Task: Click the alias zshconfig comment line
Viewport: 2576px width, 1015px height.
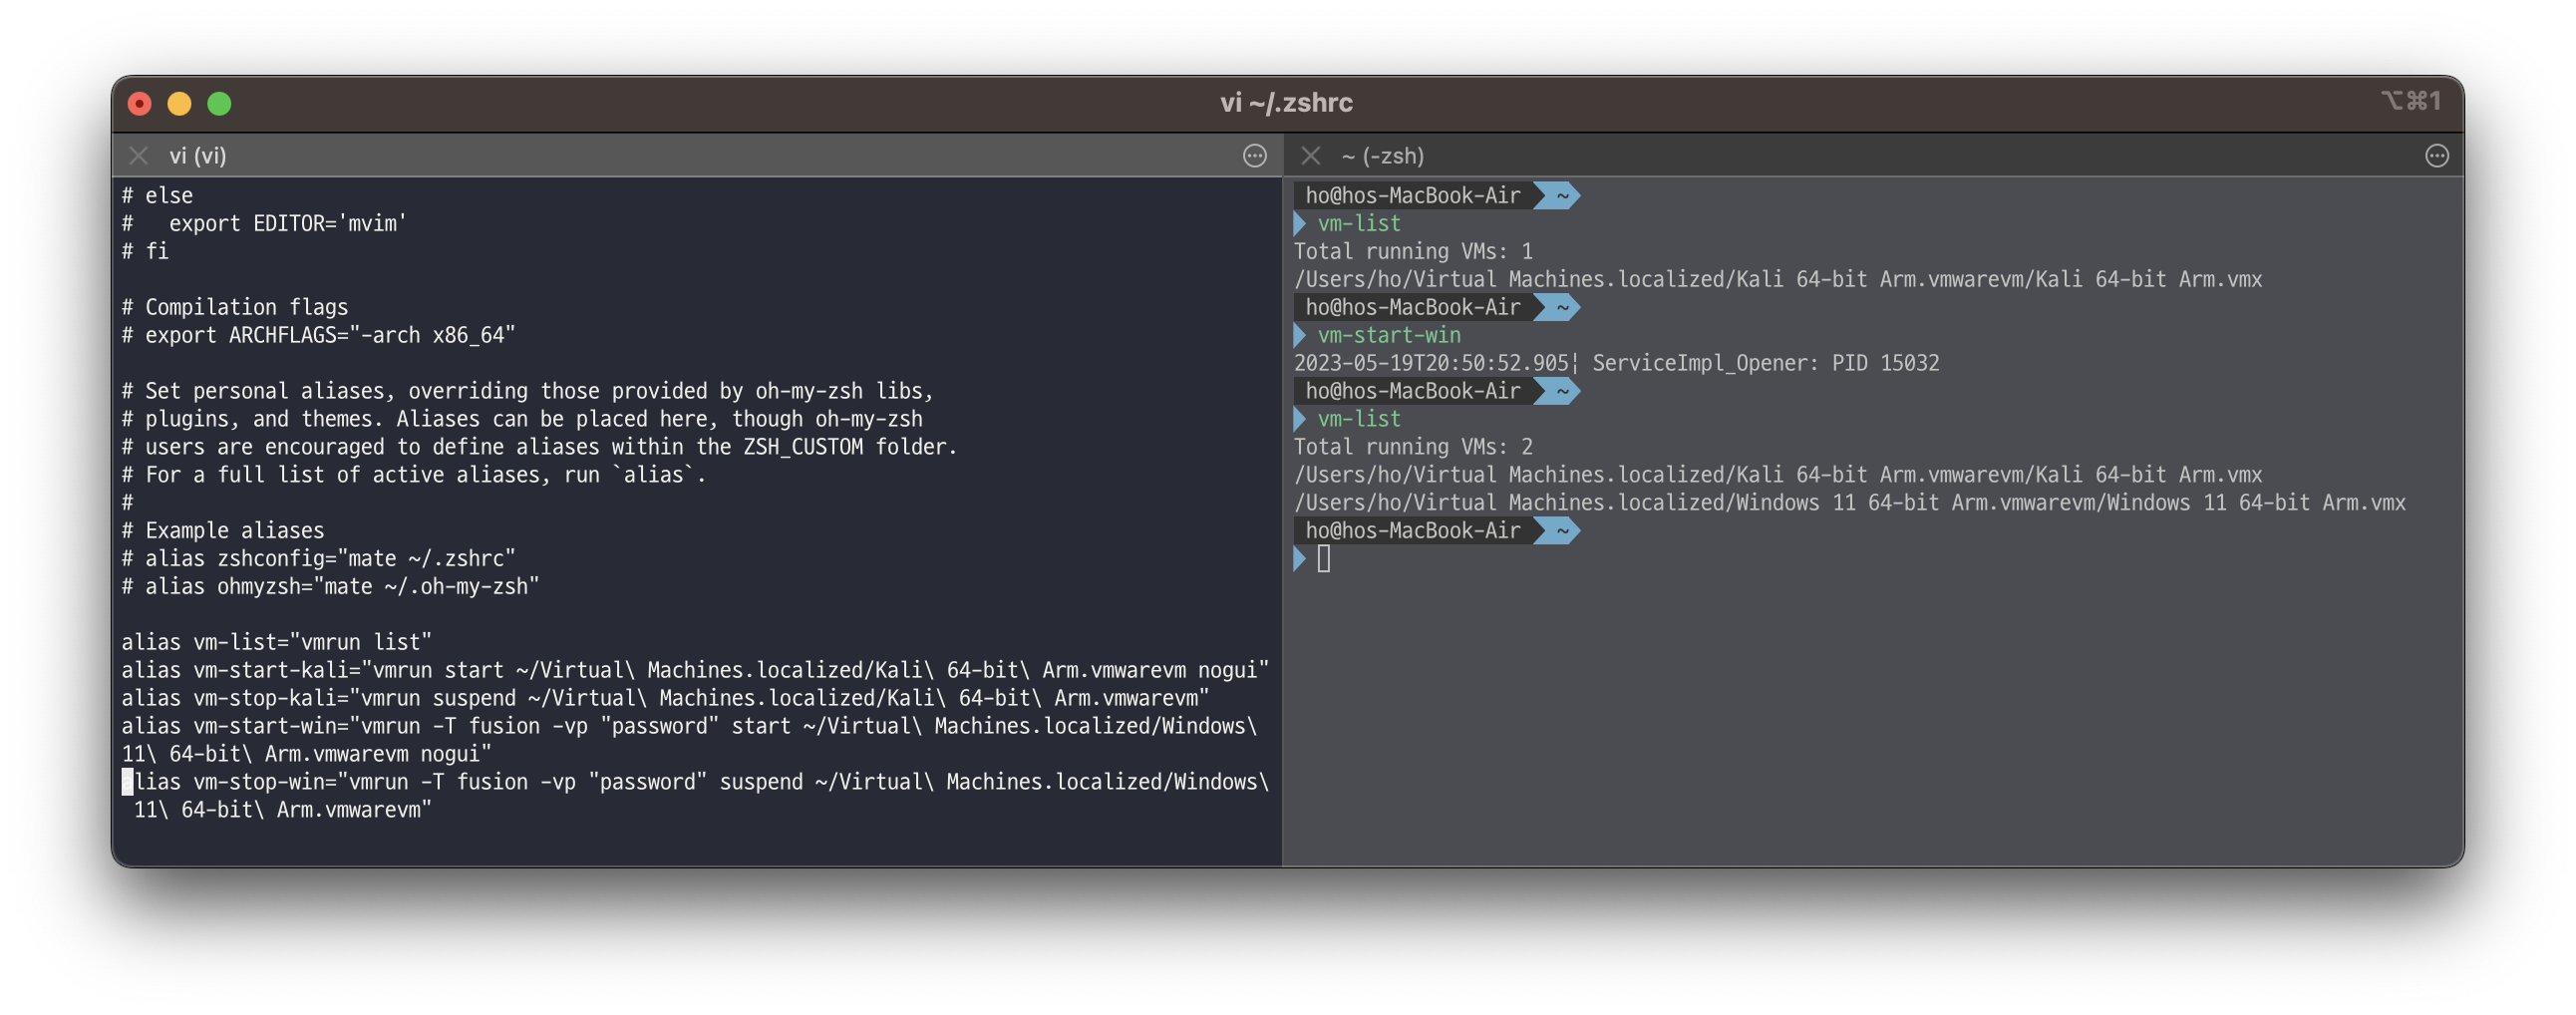Action: (x=318, y=558)
